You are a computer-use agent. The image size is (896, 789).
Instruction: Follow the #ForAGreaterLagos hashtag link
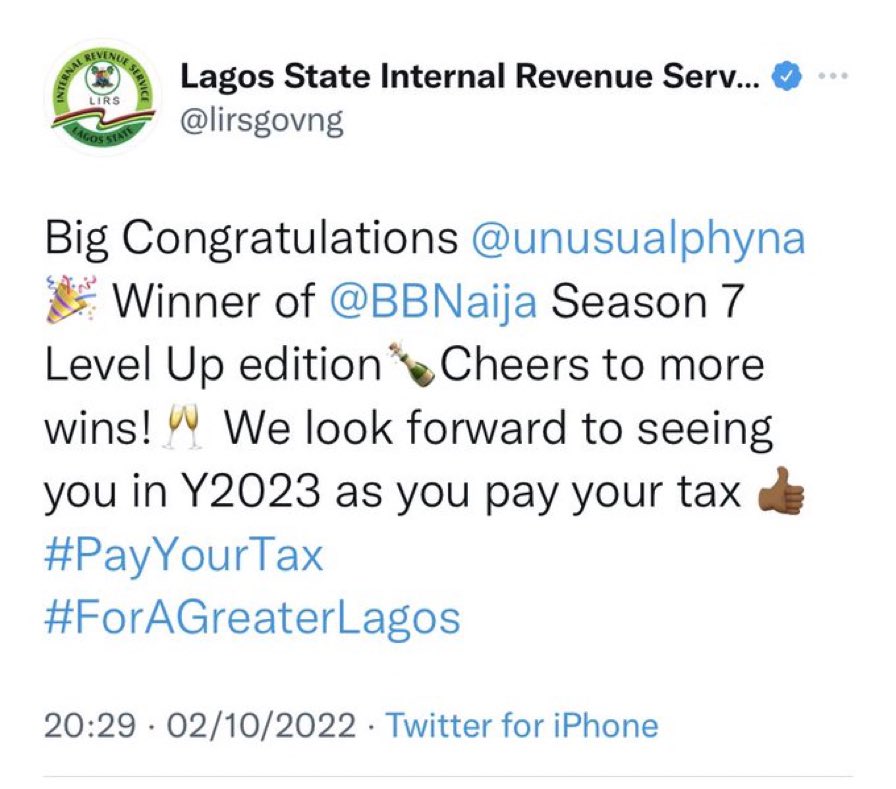[x=252, y=617]
